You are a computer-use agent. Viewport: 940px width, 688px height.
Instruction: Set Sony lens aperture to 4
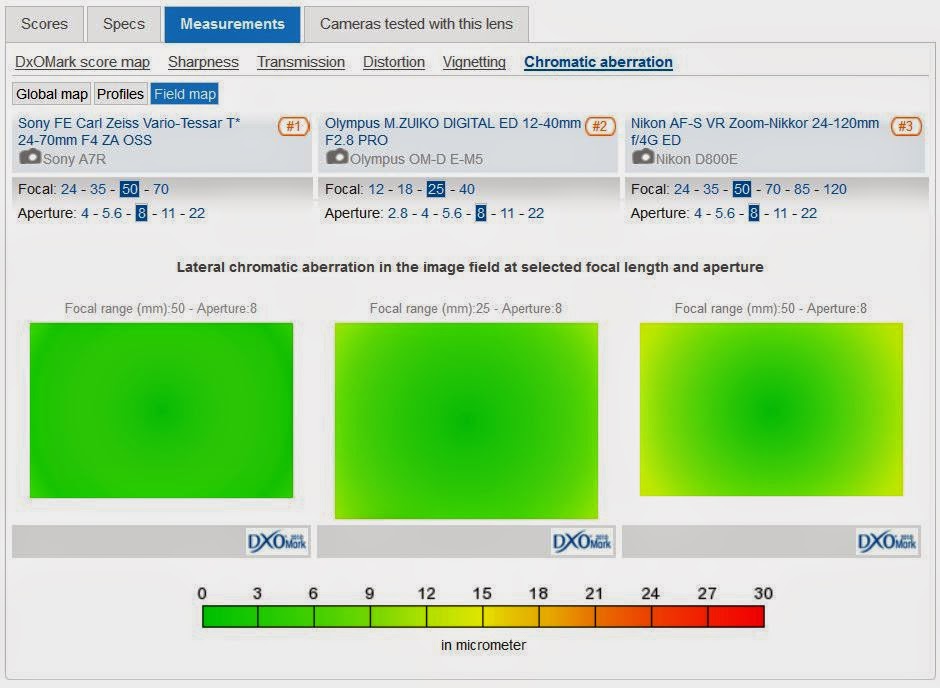tap(85, 213)
